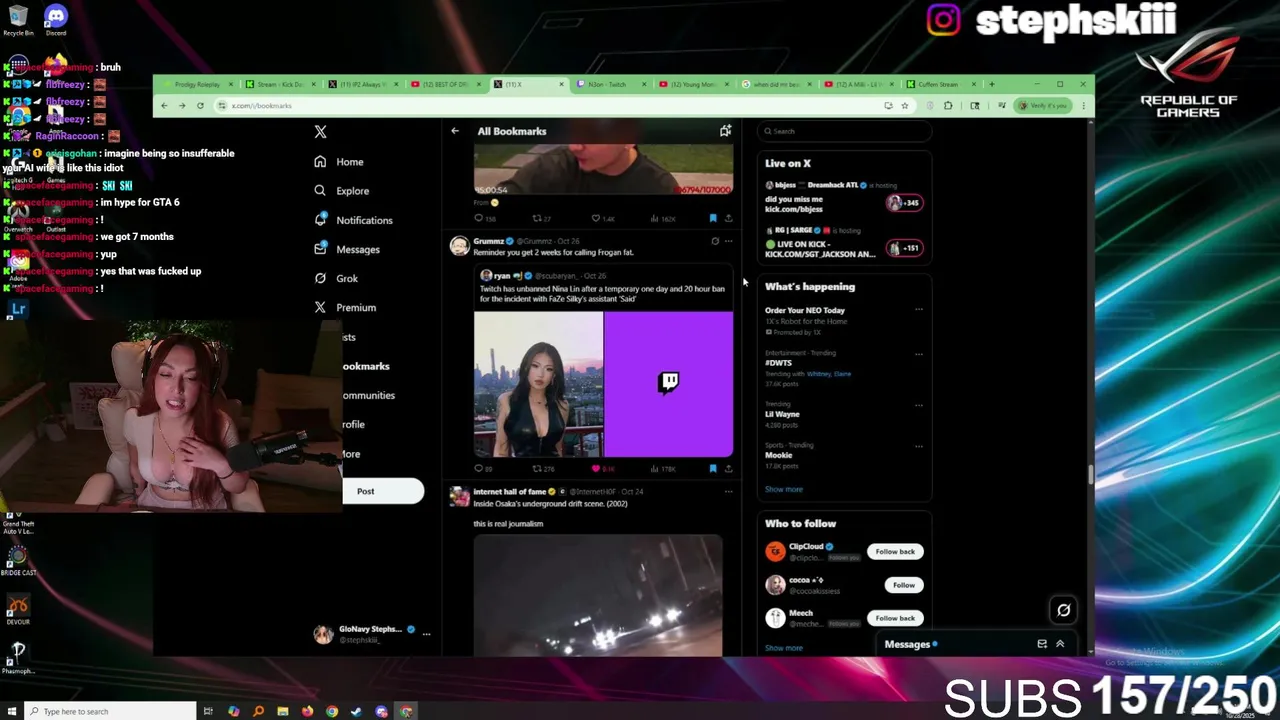Click the X search field
Image resolution: width=1280 pixels, height=720 pixels.
pos(845,131)
